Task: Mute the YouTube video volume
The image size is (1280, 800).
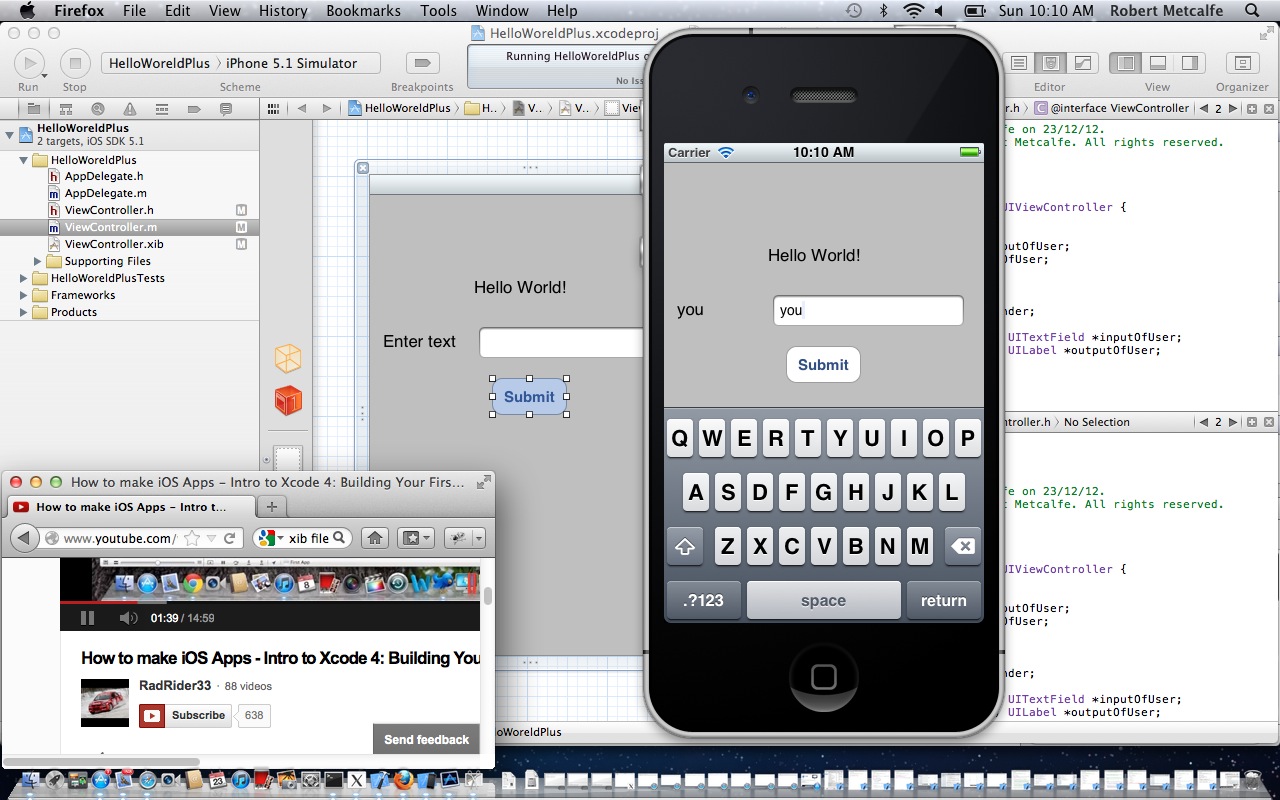Action: pyautogui.click(x=128, y=618)
